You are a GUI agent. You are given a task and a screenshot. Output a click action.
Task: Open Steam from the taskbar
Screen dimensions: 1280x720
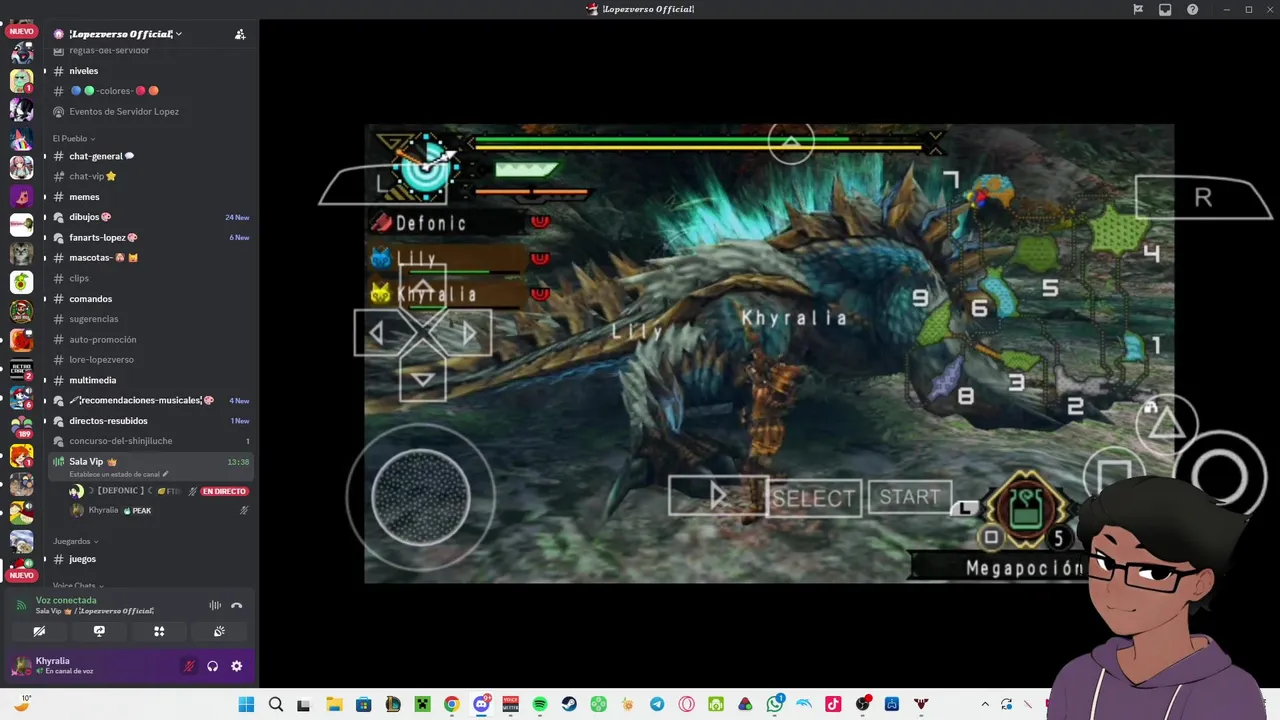pos(569,704)
